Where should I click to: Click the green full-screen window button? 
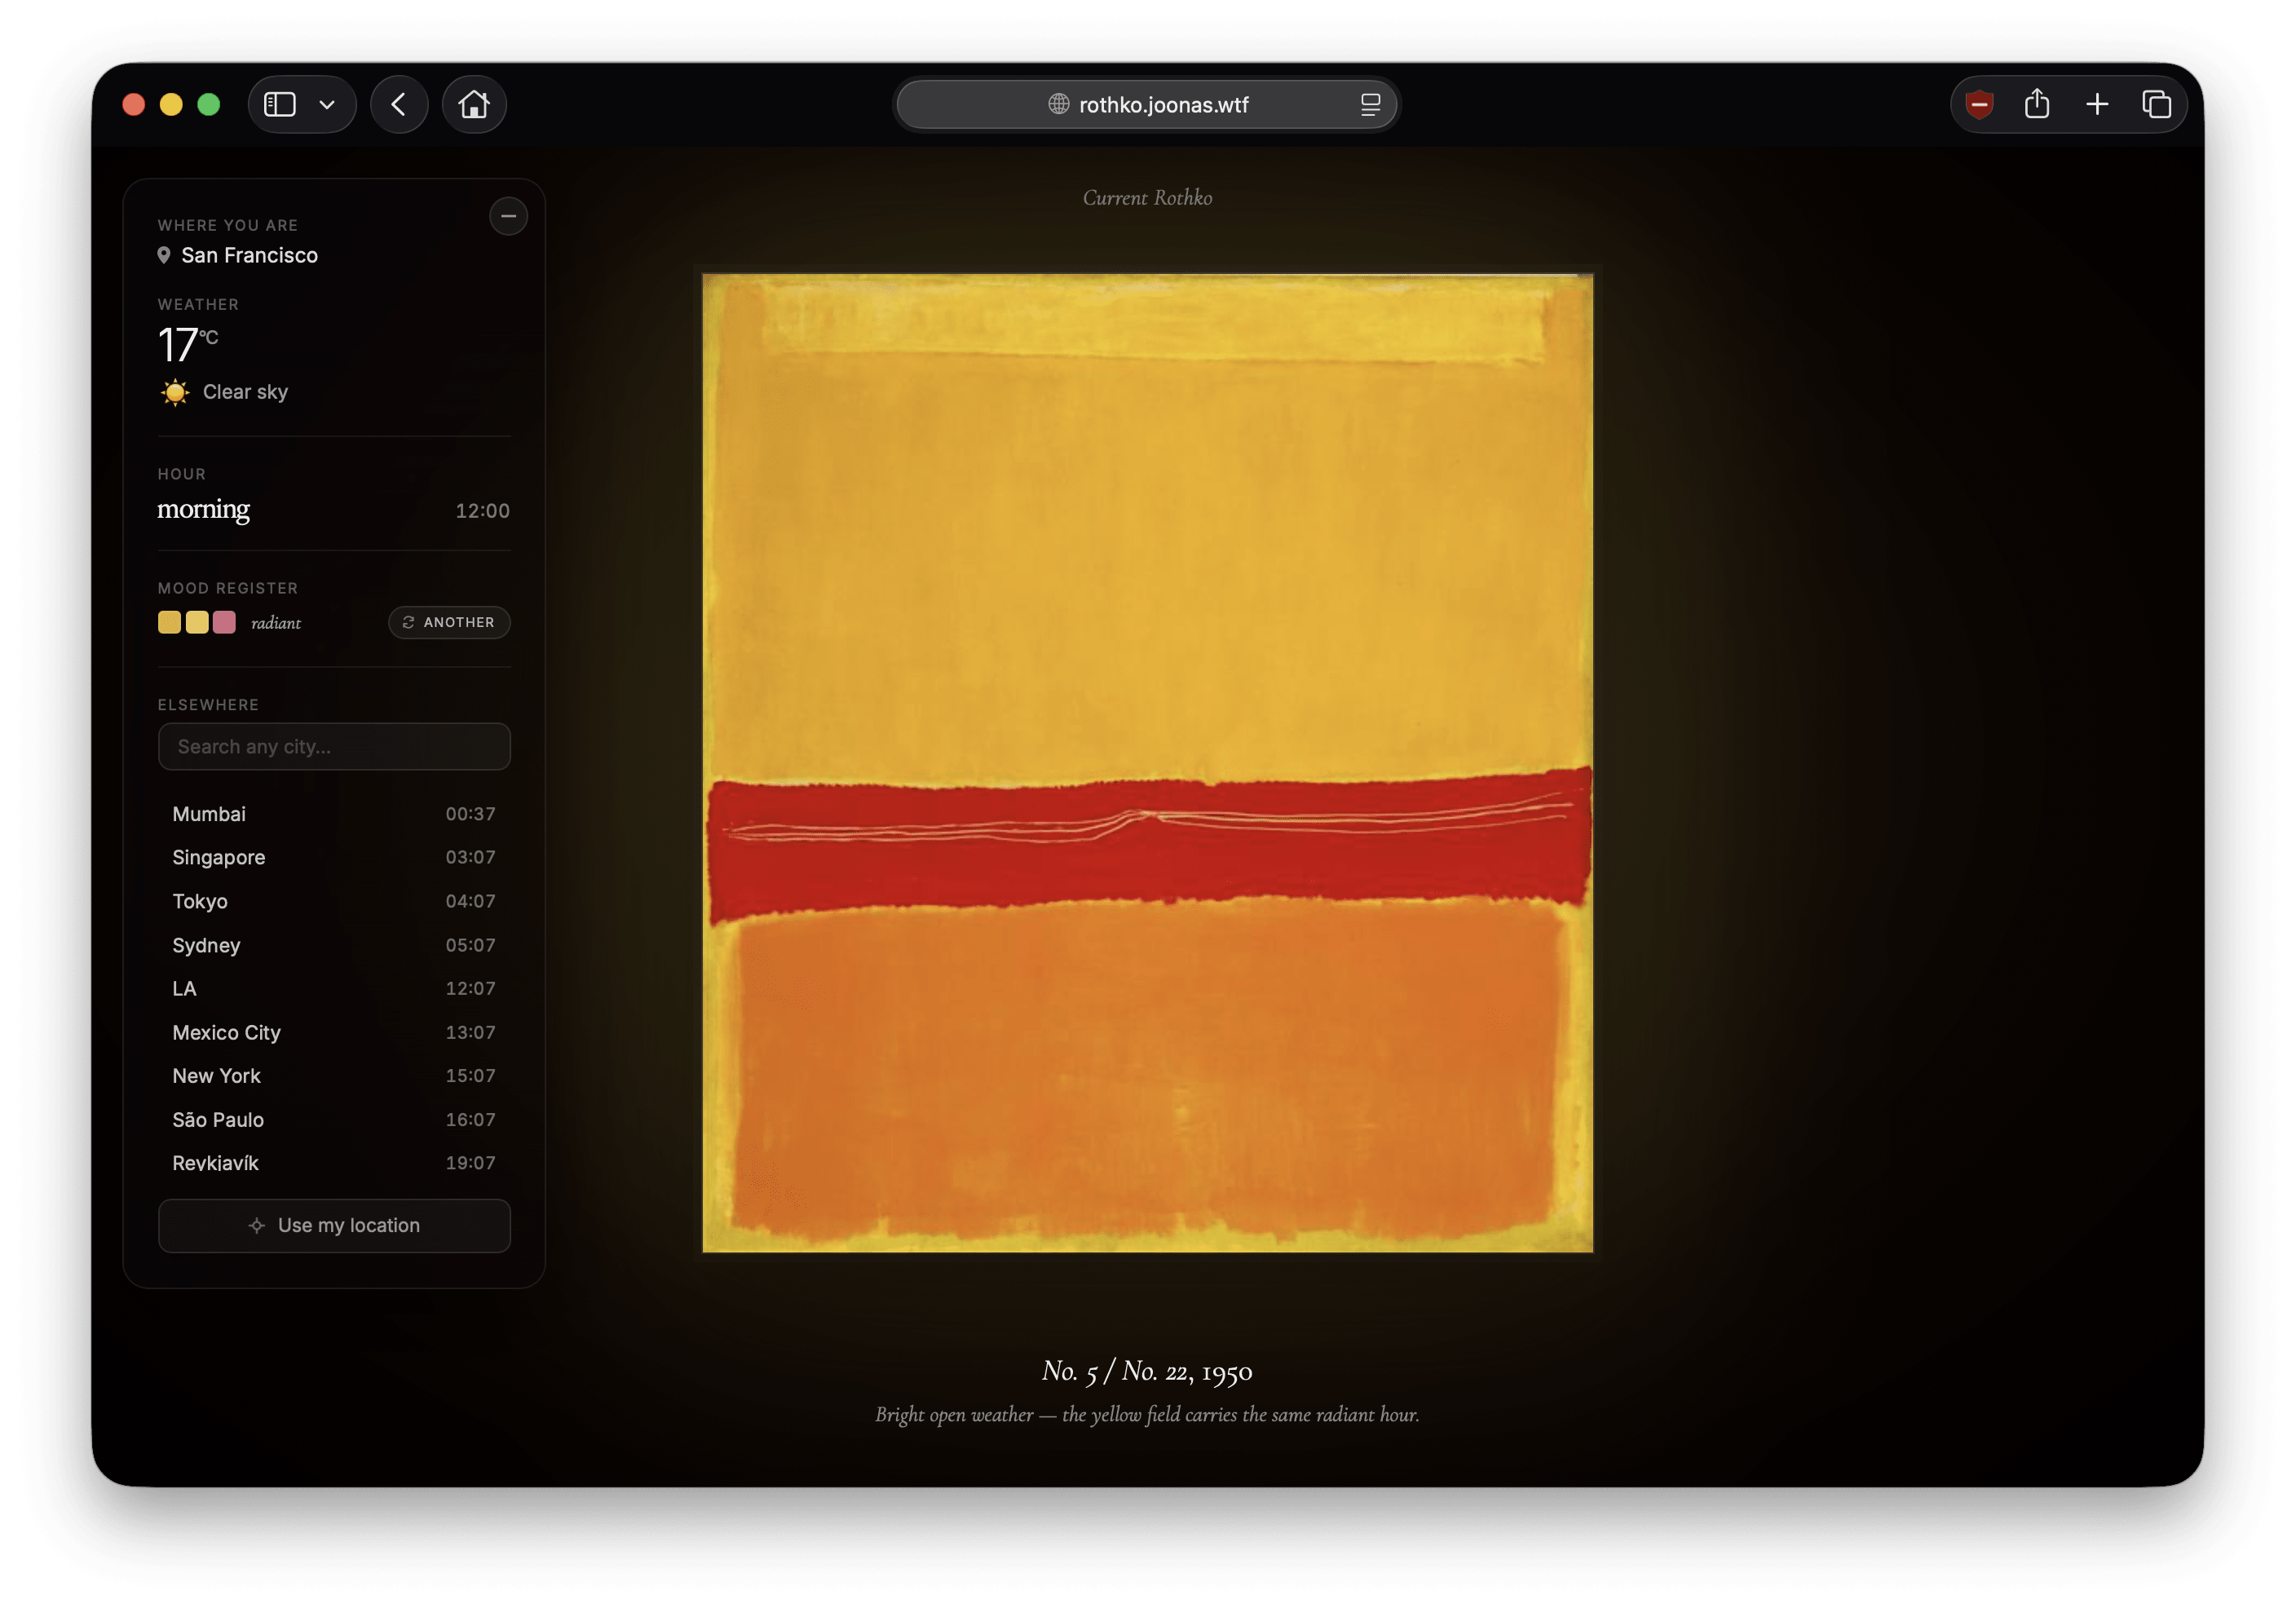[209, 104]
